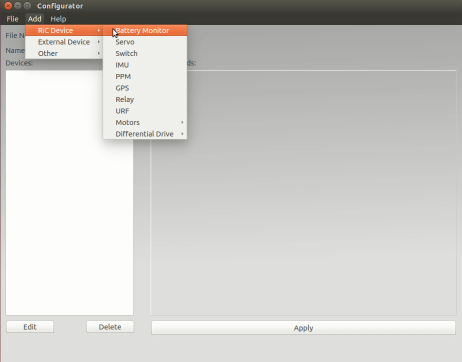The height and width of the screenshot is (362, 462).
Task: Expand the Other submenu
Action: coord(64,53)
